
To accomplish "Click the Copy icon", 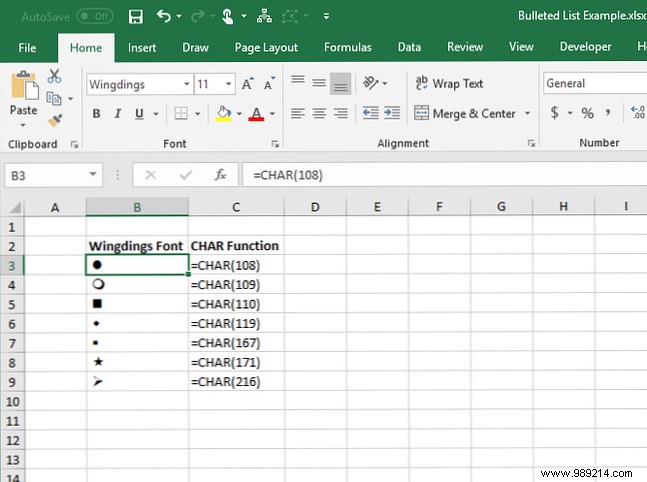I will pos(54,99).
